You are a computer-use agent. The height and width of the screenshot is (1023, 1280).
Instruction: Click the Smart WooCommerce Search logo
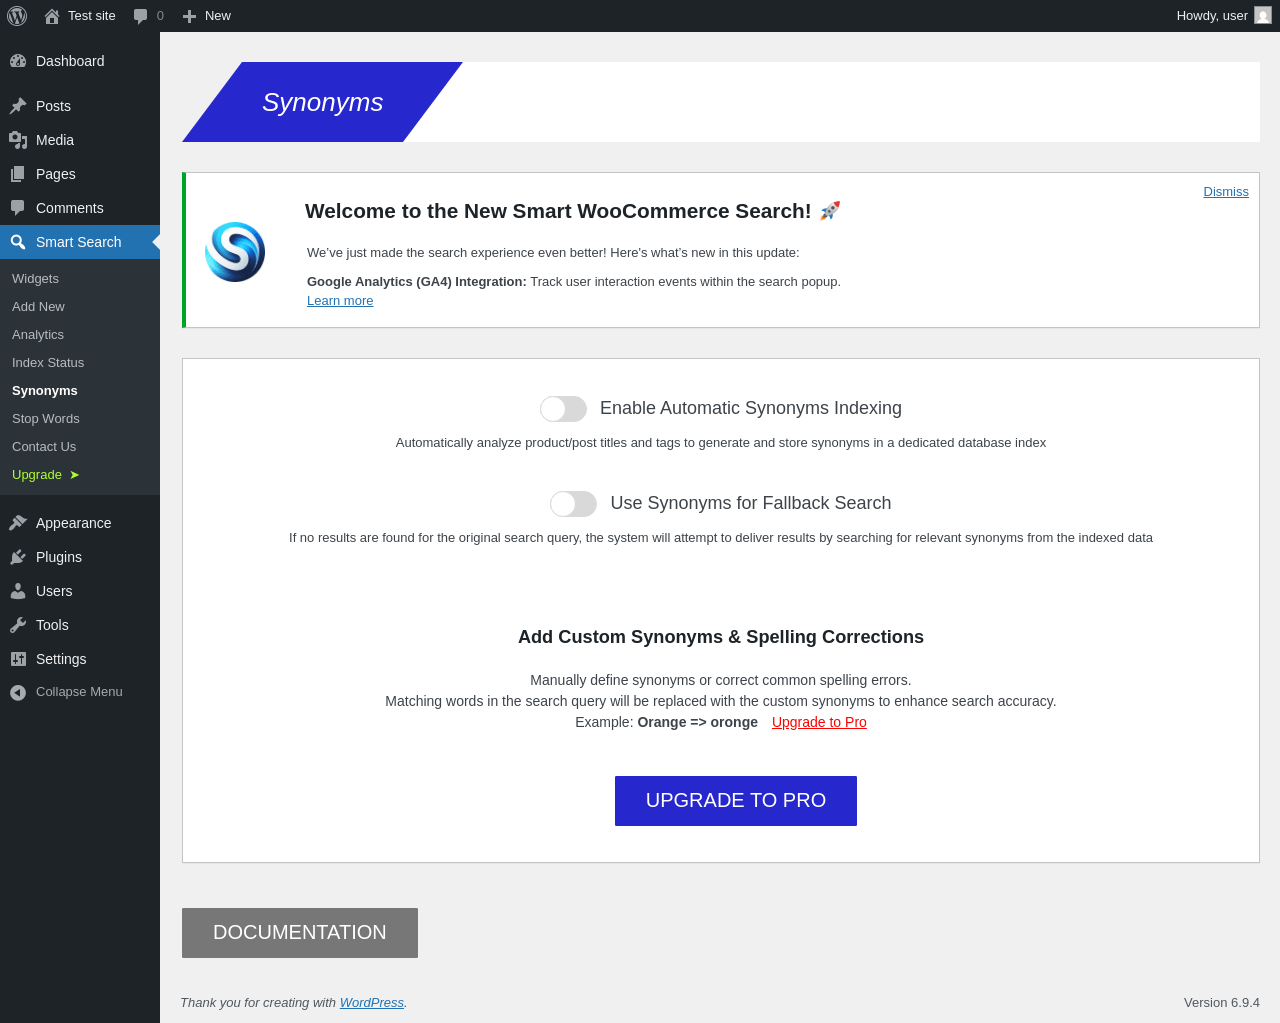(x=235, y=252)
